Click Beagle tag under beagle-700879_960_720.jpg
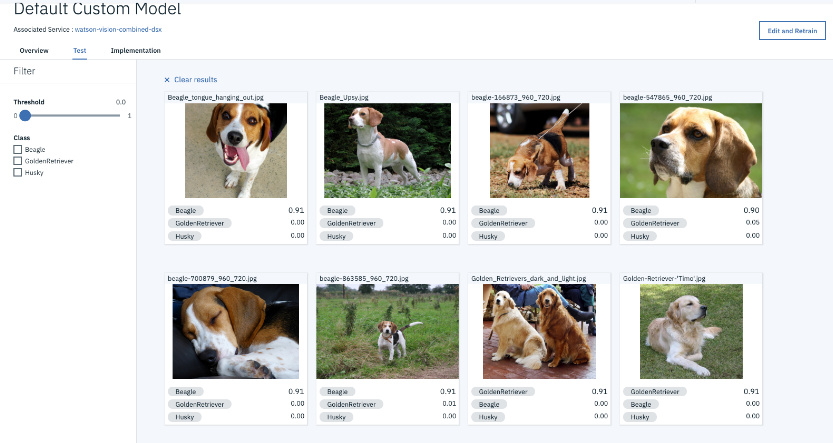The image size is (833, 443). [185, 391]
